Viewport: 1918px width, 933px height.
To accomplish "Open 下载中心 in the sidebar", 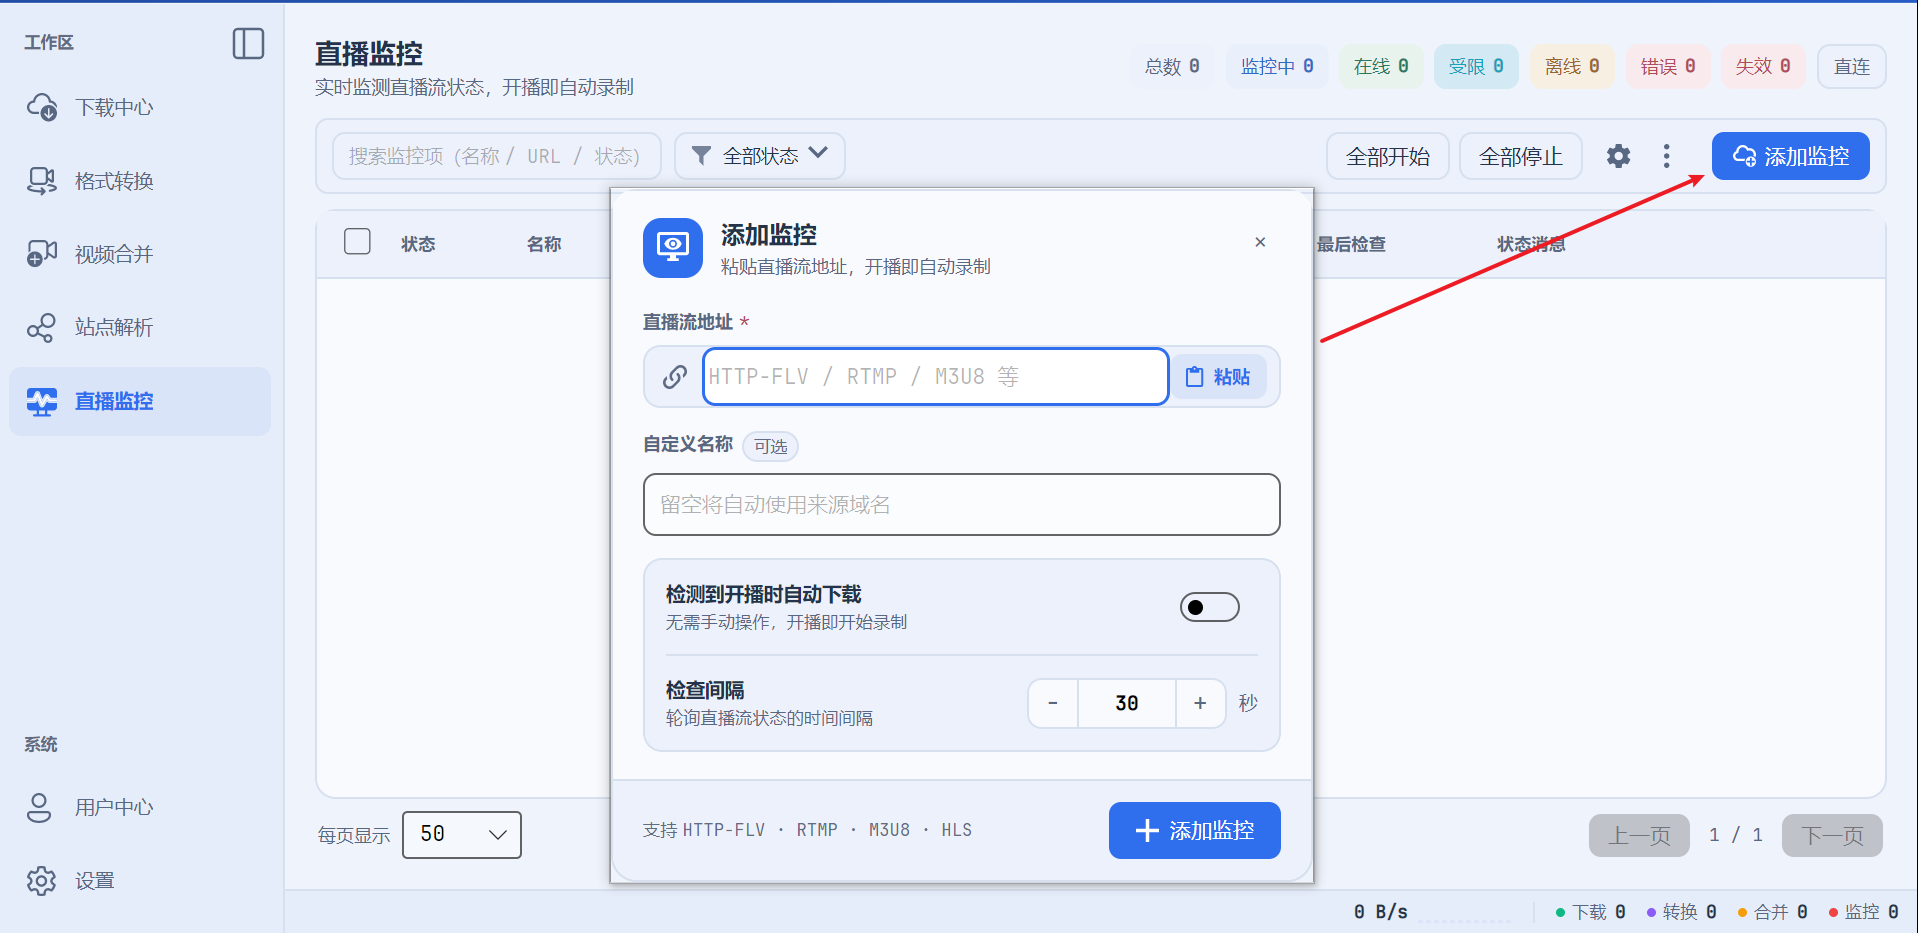I will [140, 107].
